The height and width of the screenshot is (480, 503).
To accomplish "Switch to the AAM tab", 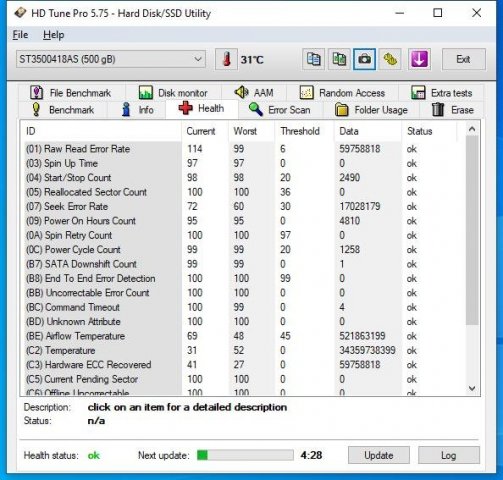I will 253,93.
